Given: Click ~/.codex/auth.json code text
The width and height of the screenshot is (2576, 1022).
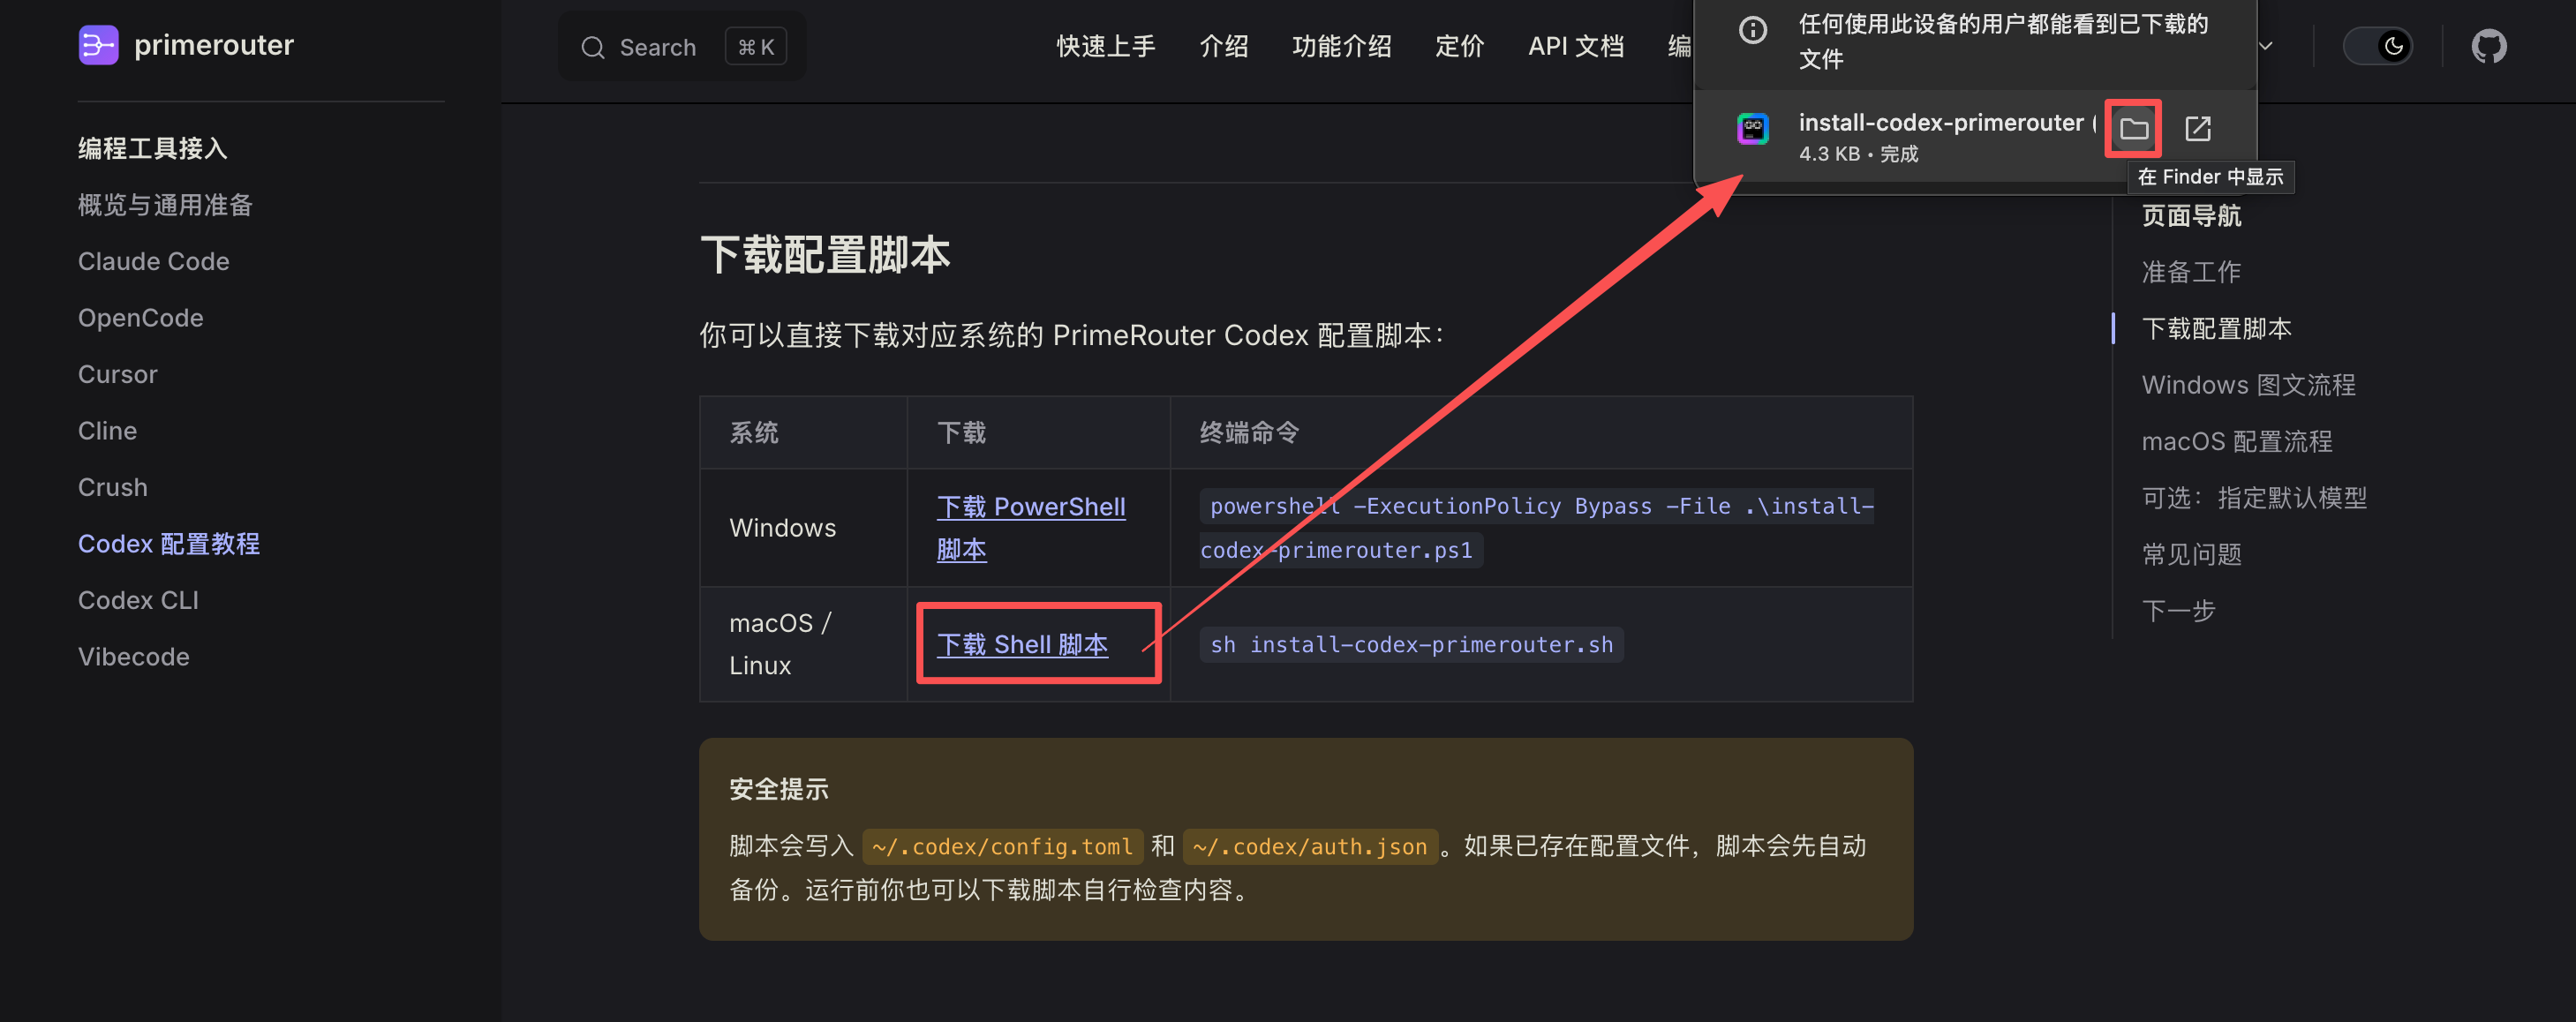Looking at the screenshot, I should click(x=1309, y=846).
